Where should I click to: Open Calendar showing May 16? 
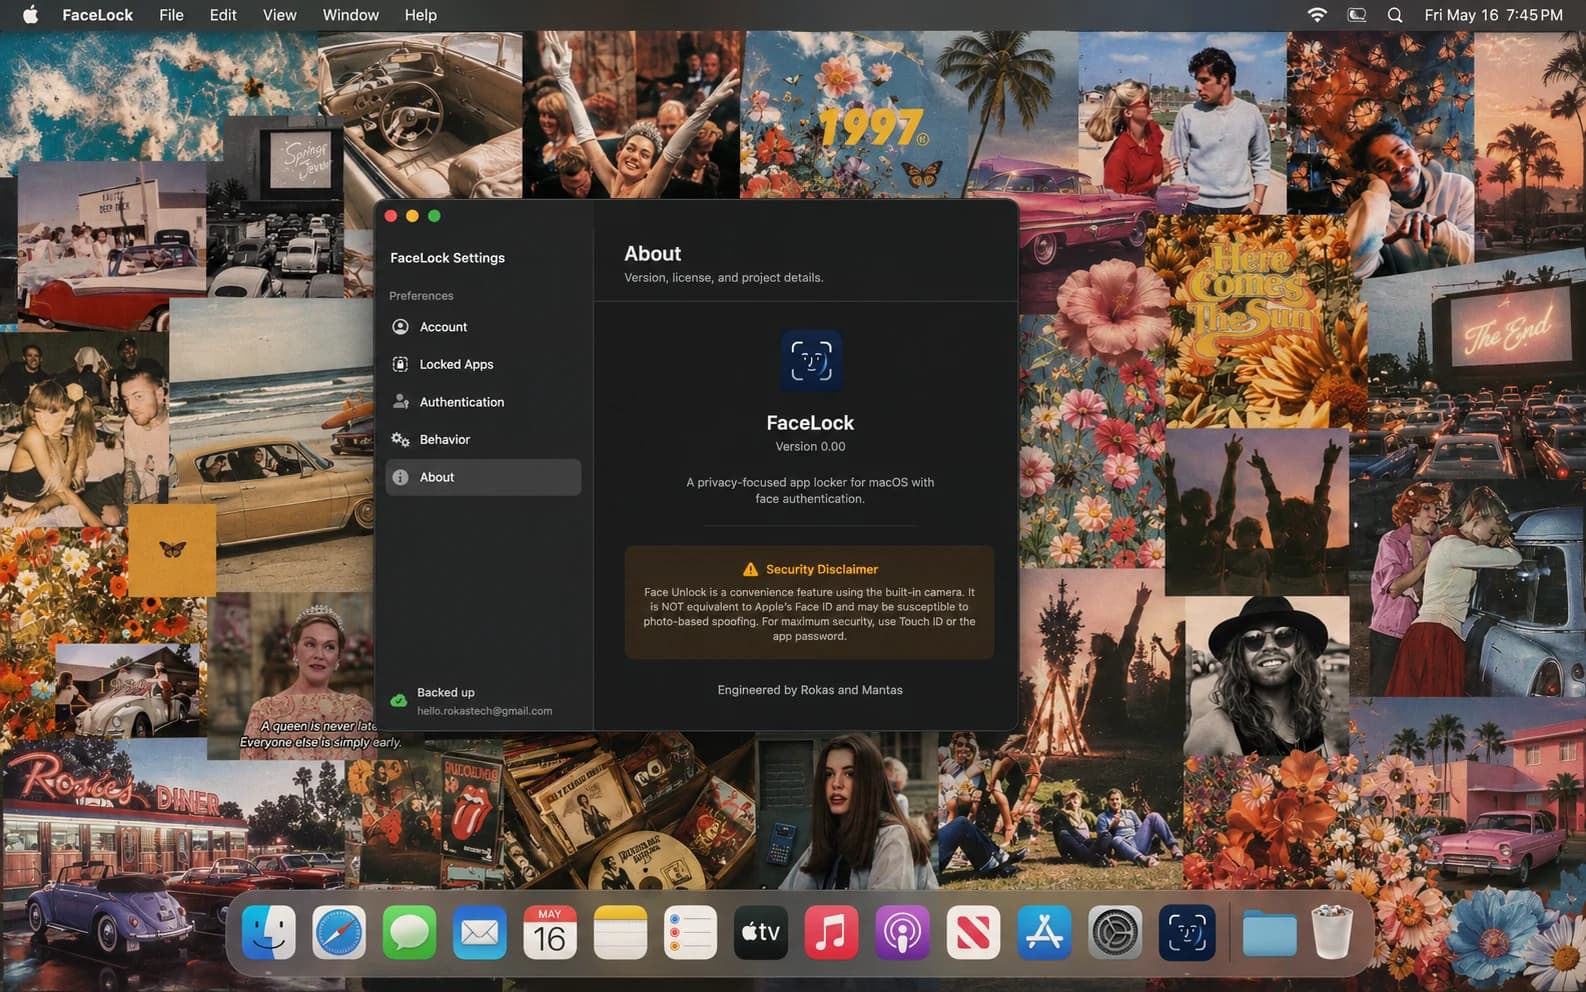(x=550, y=933)
